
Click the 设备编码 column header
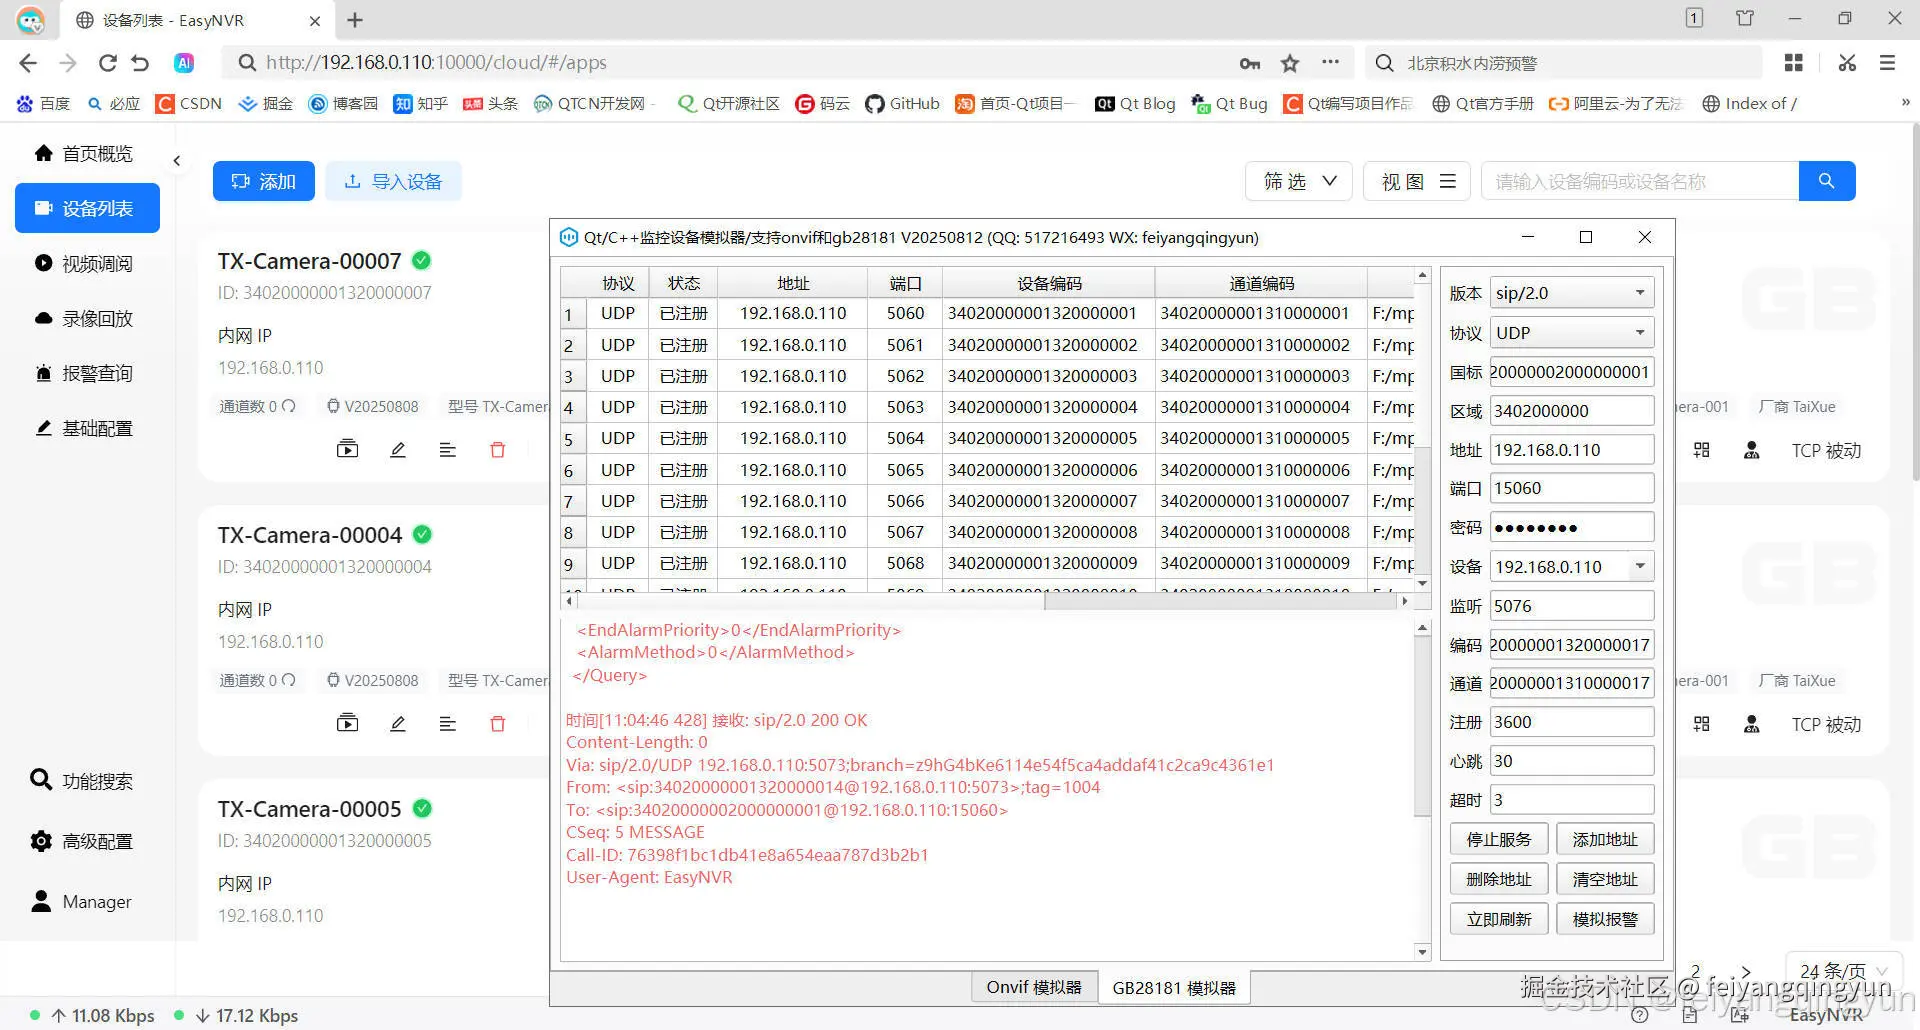coord(1048,283)
